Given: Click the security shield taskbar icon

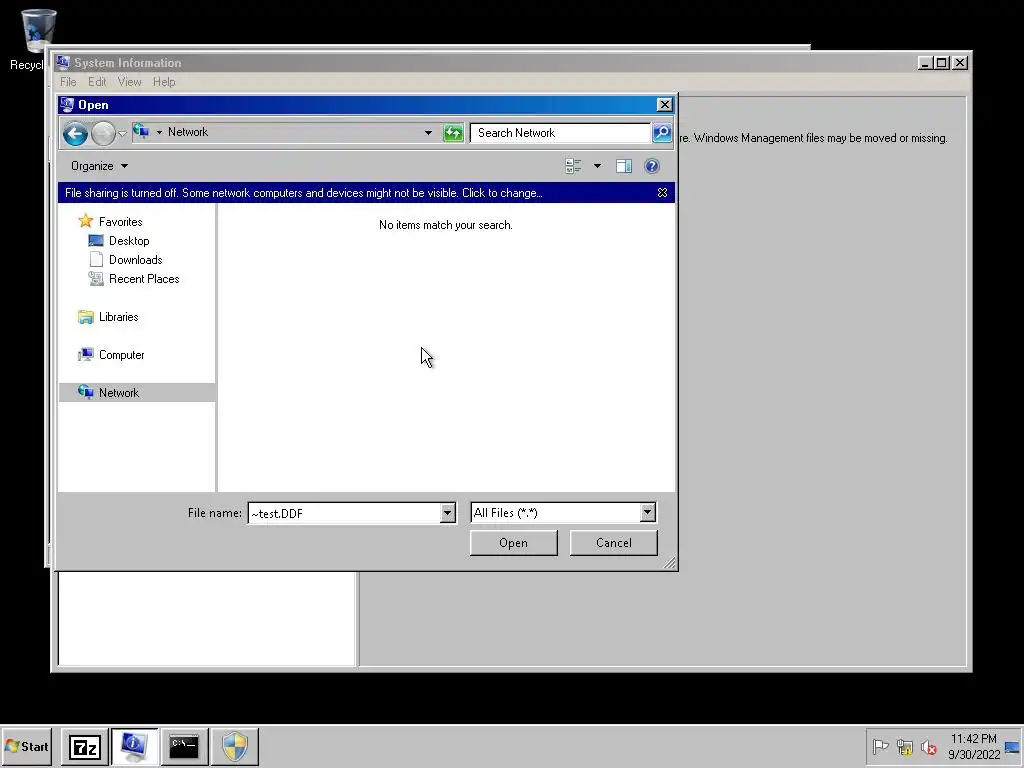Looking at the screenshot, I should coord(234,746).
